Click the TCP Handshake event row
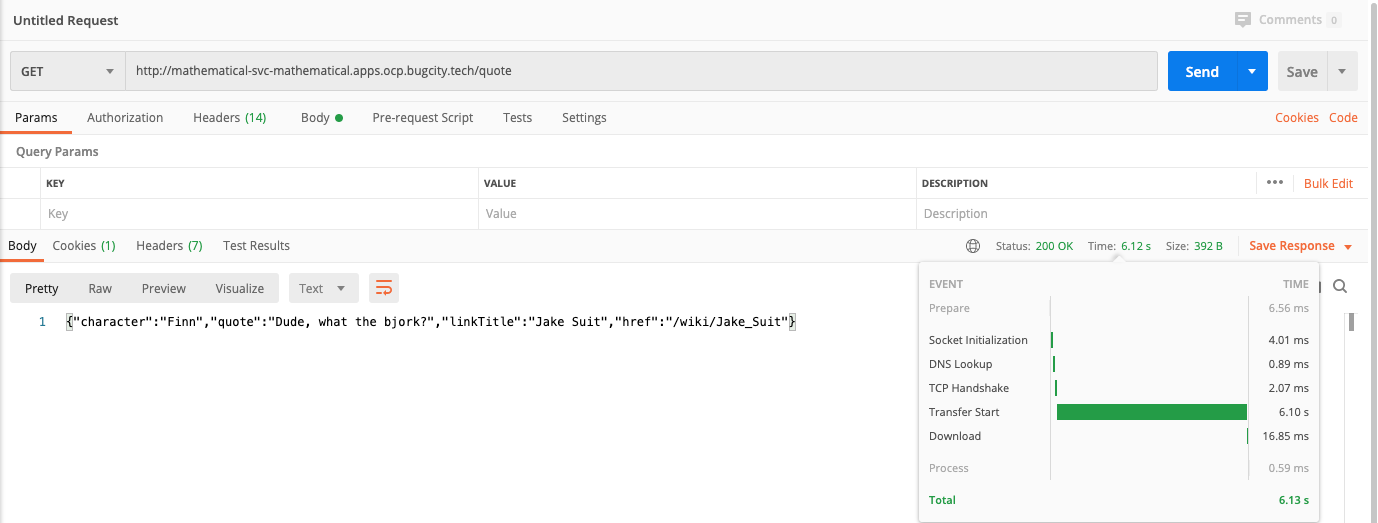This screenshot has height=523, width=1378. coord(1118,388)
